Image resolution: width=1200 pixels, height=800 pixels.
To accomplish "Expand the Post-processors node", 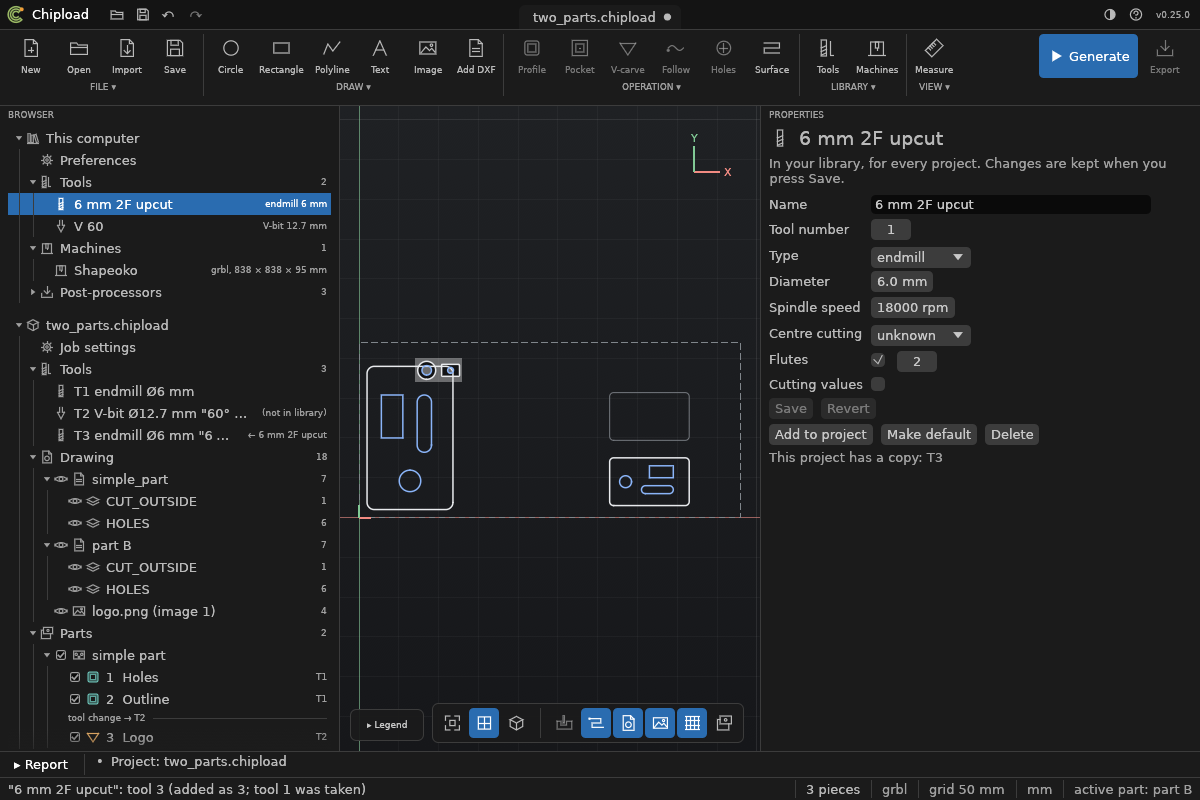I will click(x=33, y=292).
